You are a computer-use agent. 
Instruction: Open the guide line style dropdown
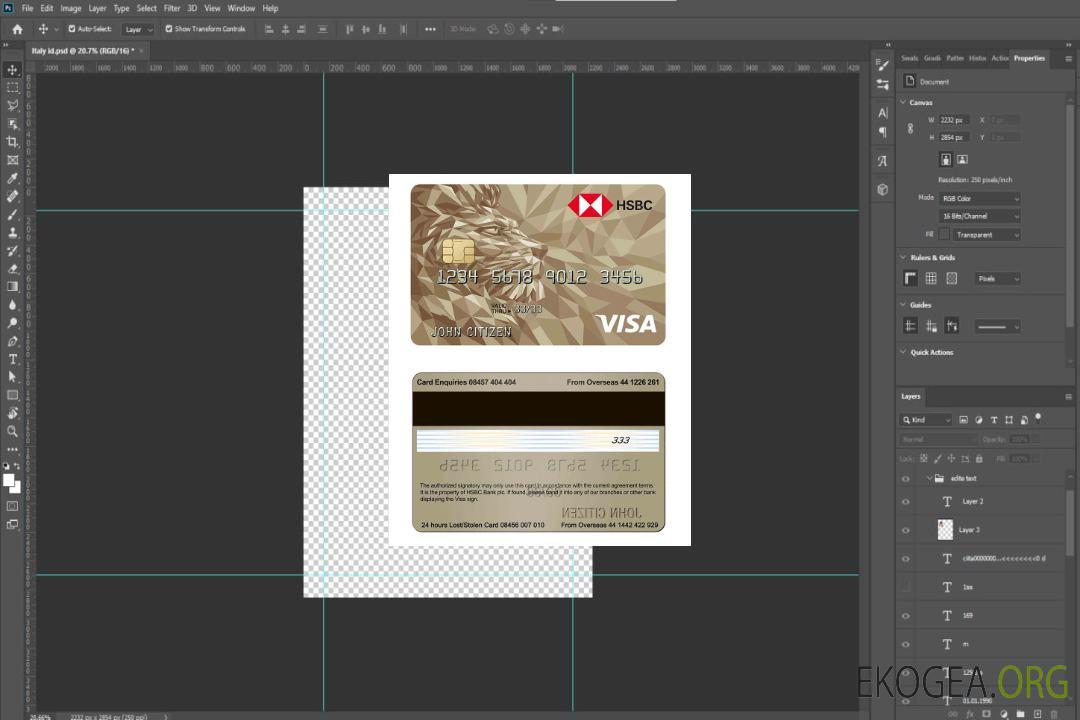point(997,327)
